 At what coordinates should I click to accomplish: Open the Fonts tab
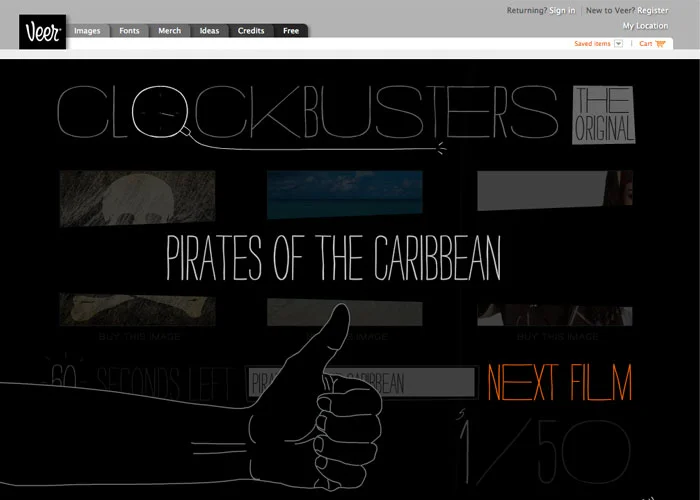coord(129,31)
